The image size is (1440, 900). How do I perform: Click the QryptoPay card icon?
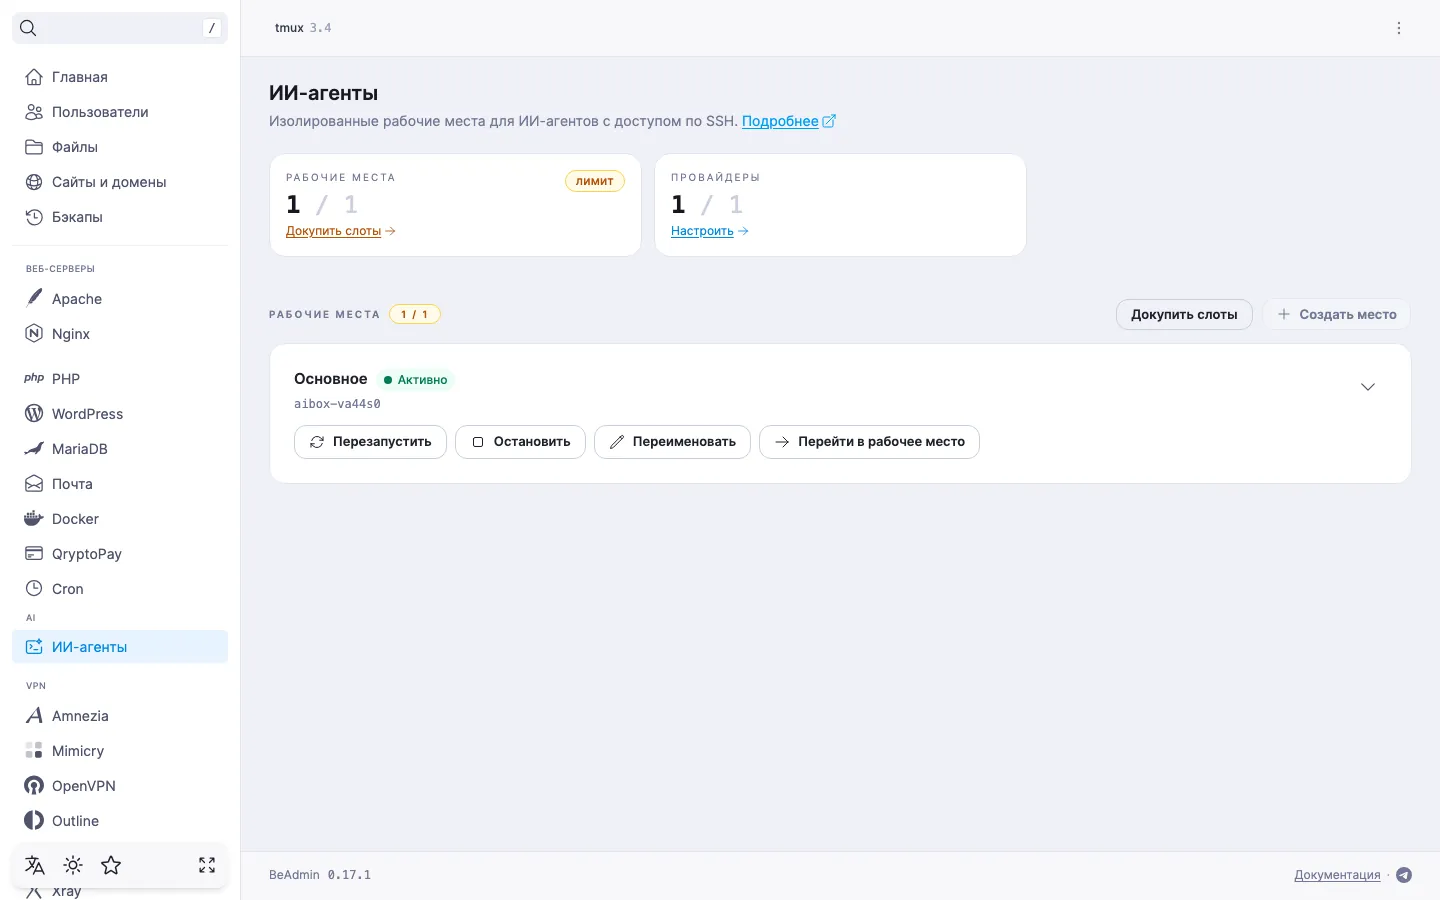coord(34,553)
